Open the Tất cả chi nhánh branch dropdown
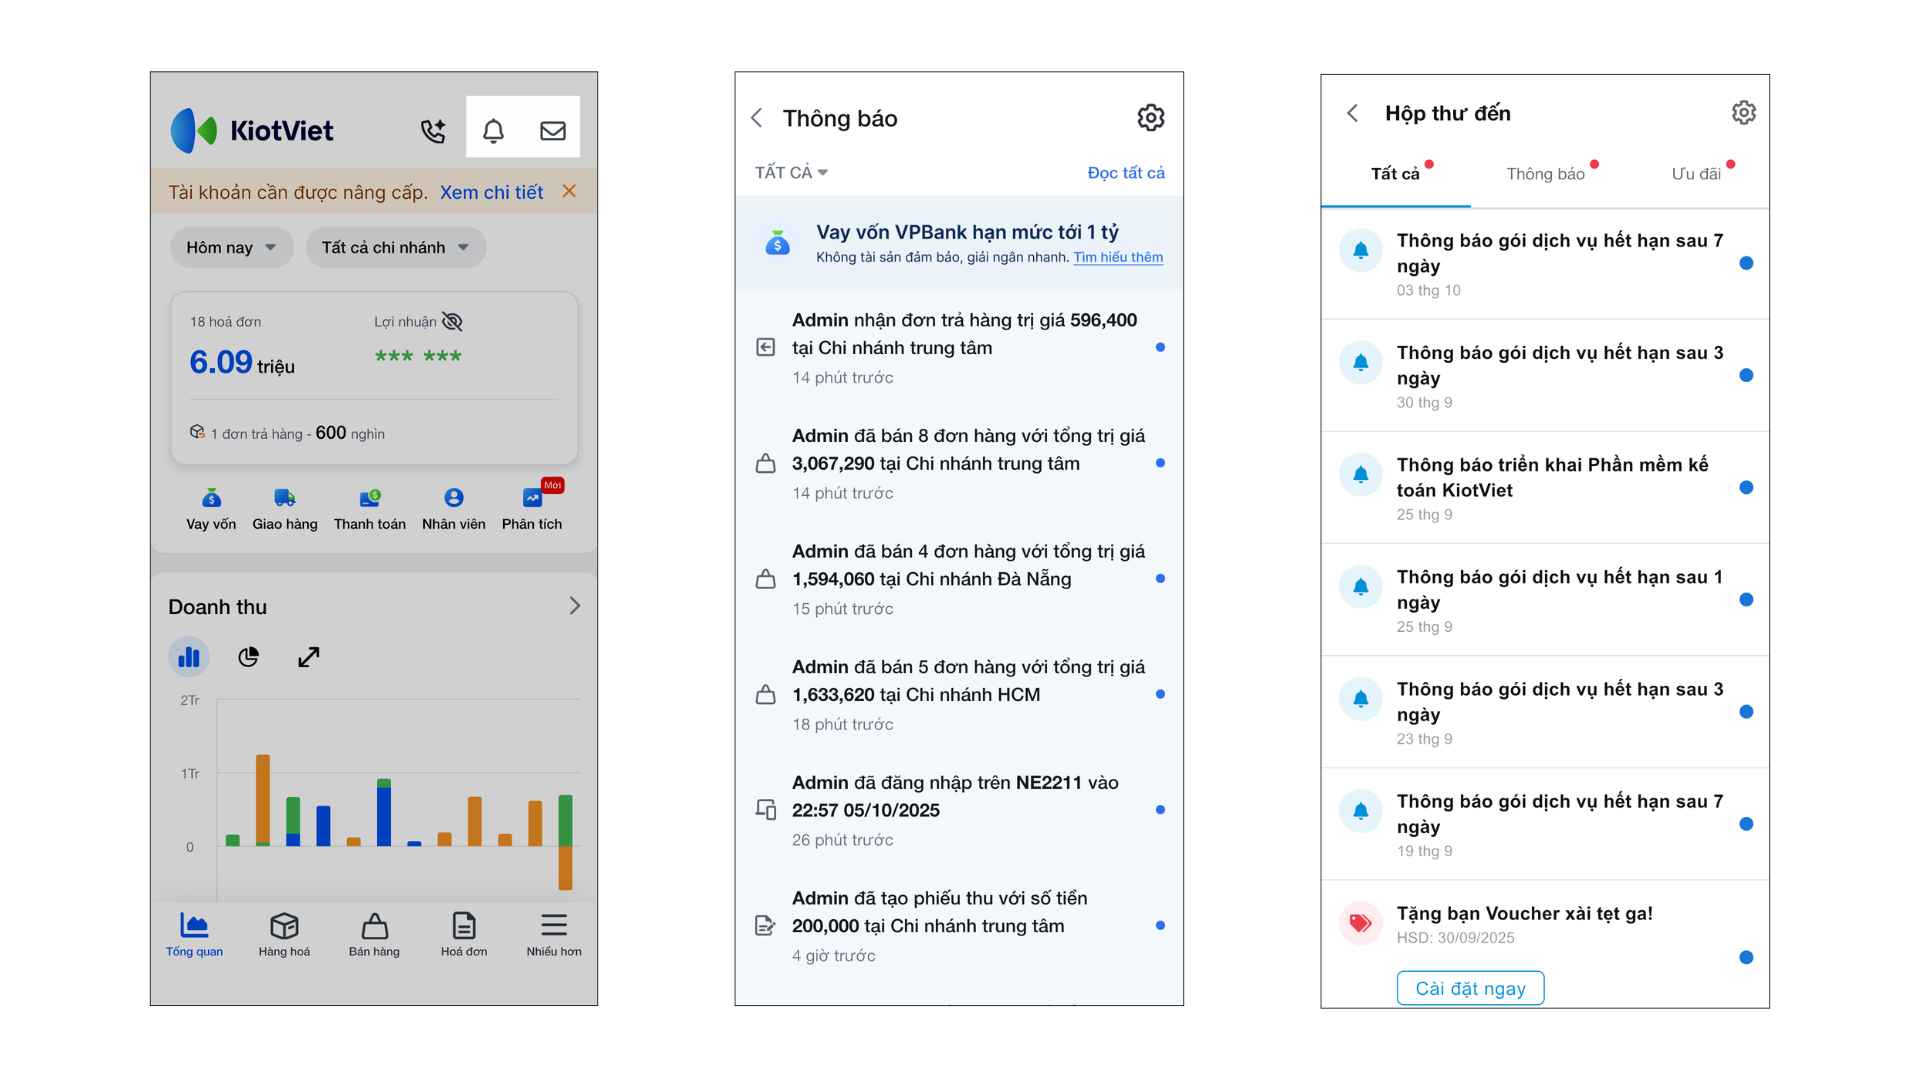 395,248
